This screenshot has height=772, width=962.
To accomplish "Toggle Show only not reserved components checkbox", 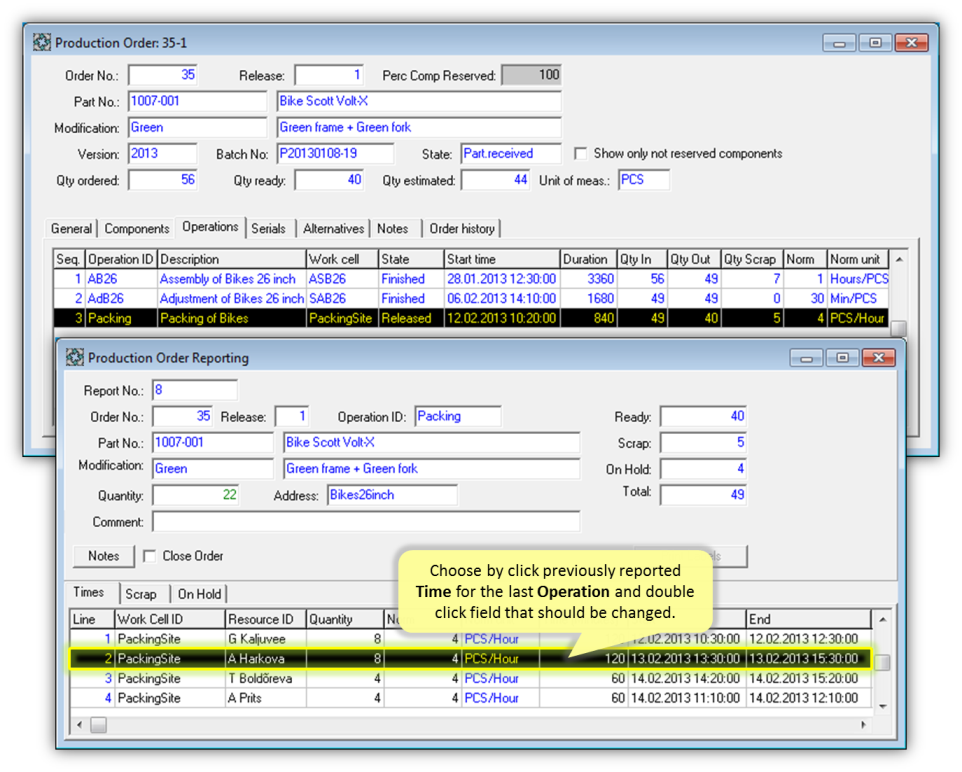I will coord(580,153).
